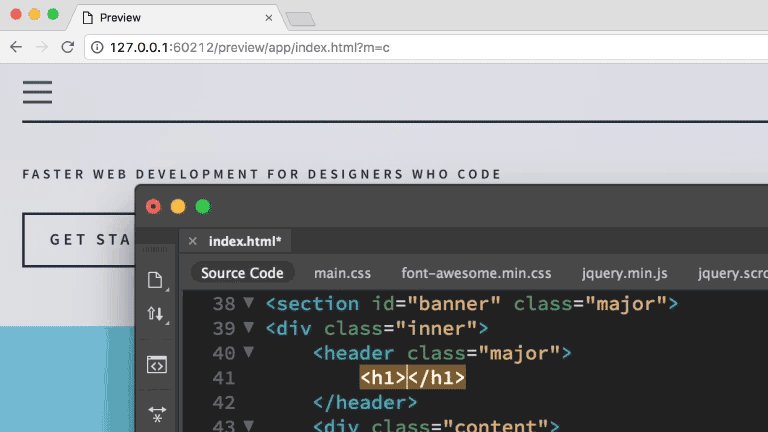Close the Preview browser tab

click(269, 18)
